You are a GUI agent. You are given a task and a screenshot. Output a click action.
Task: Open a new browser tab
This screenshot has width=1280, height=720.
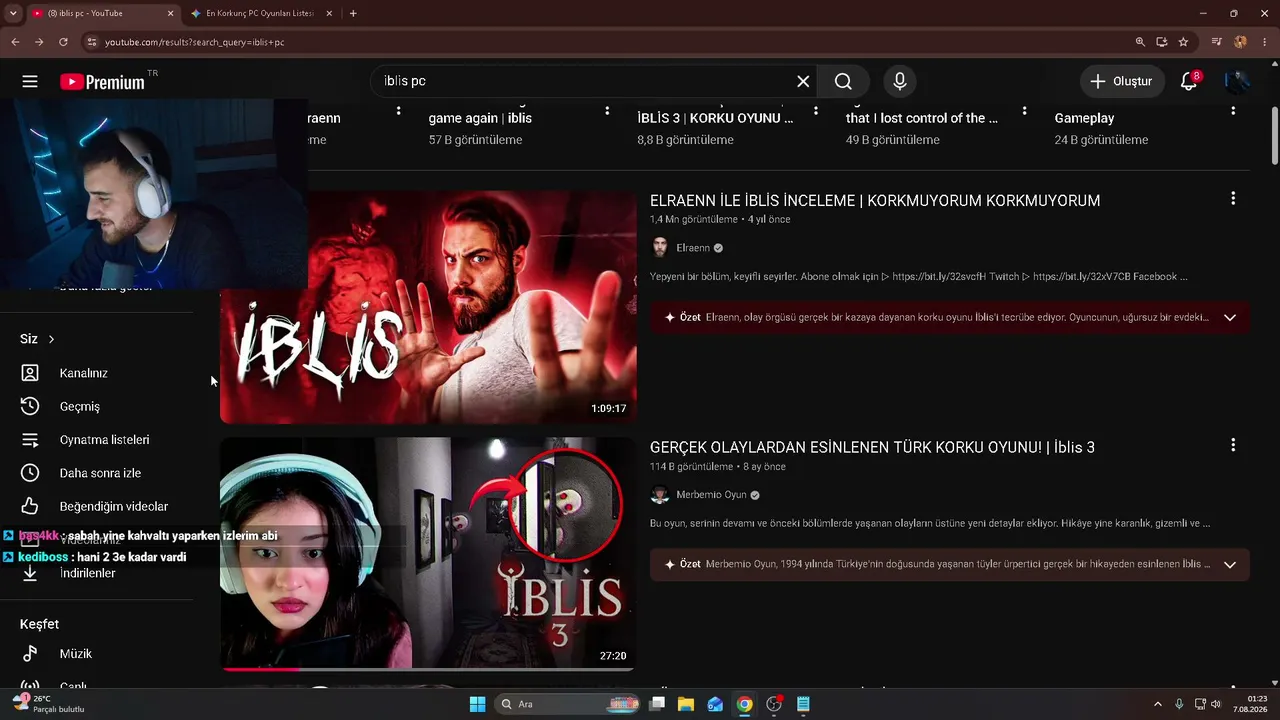tap(353, 13)
